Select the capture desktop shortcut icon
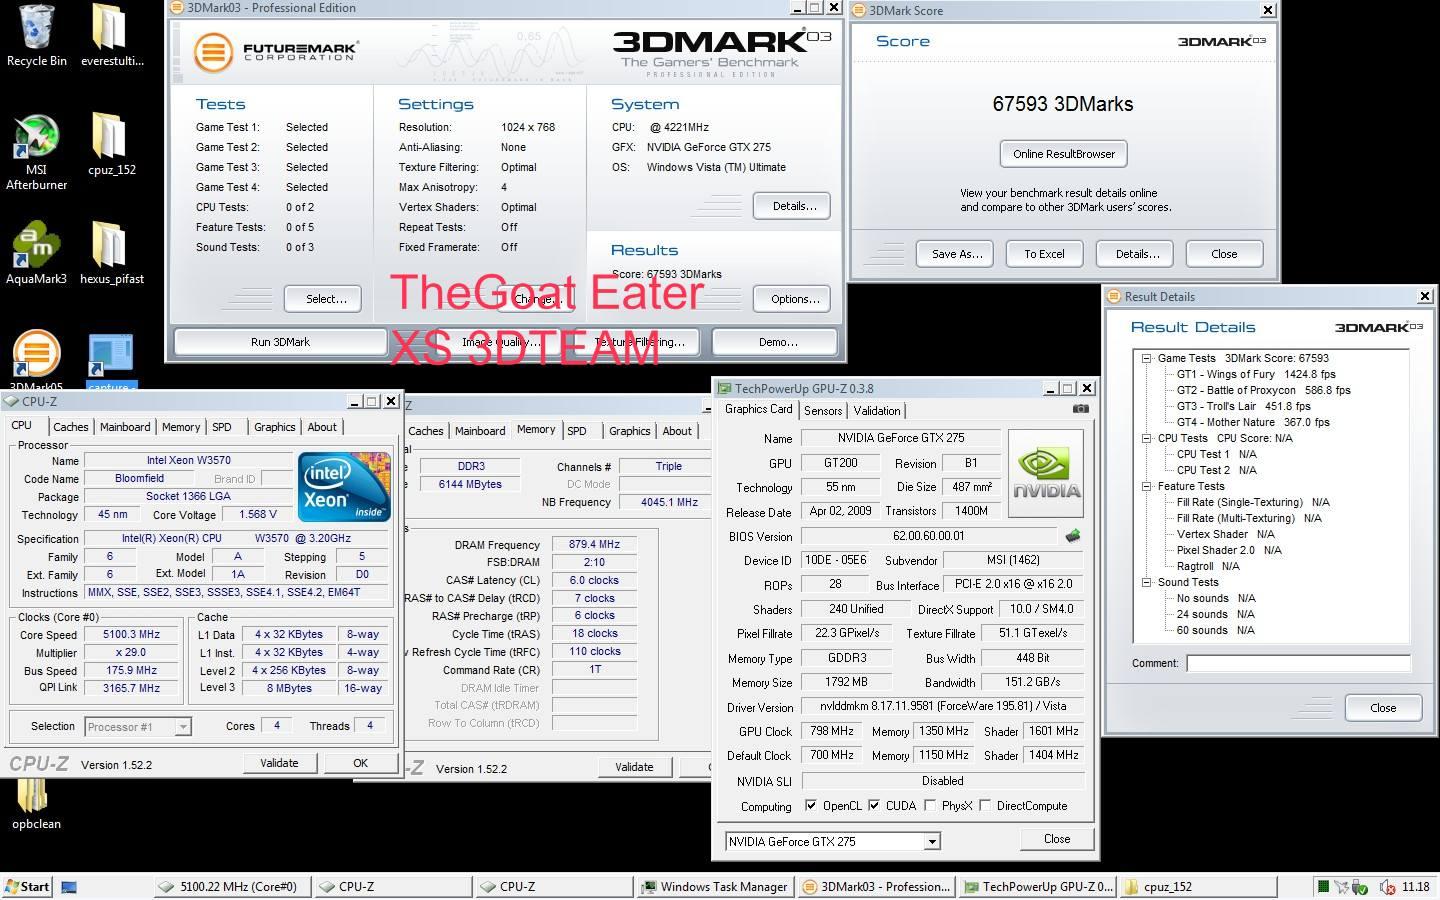This screenshot has width=1440, height=900. [110, 362]
